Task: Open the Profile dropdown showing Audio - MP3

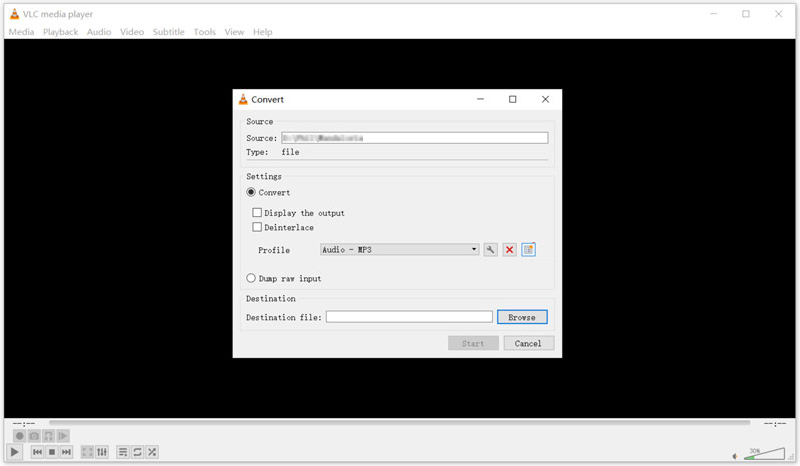Action: tap(399, 250)
